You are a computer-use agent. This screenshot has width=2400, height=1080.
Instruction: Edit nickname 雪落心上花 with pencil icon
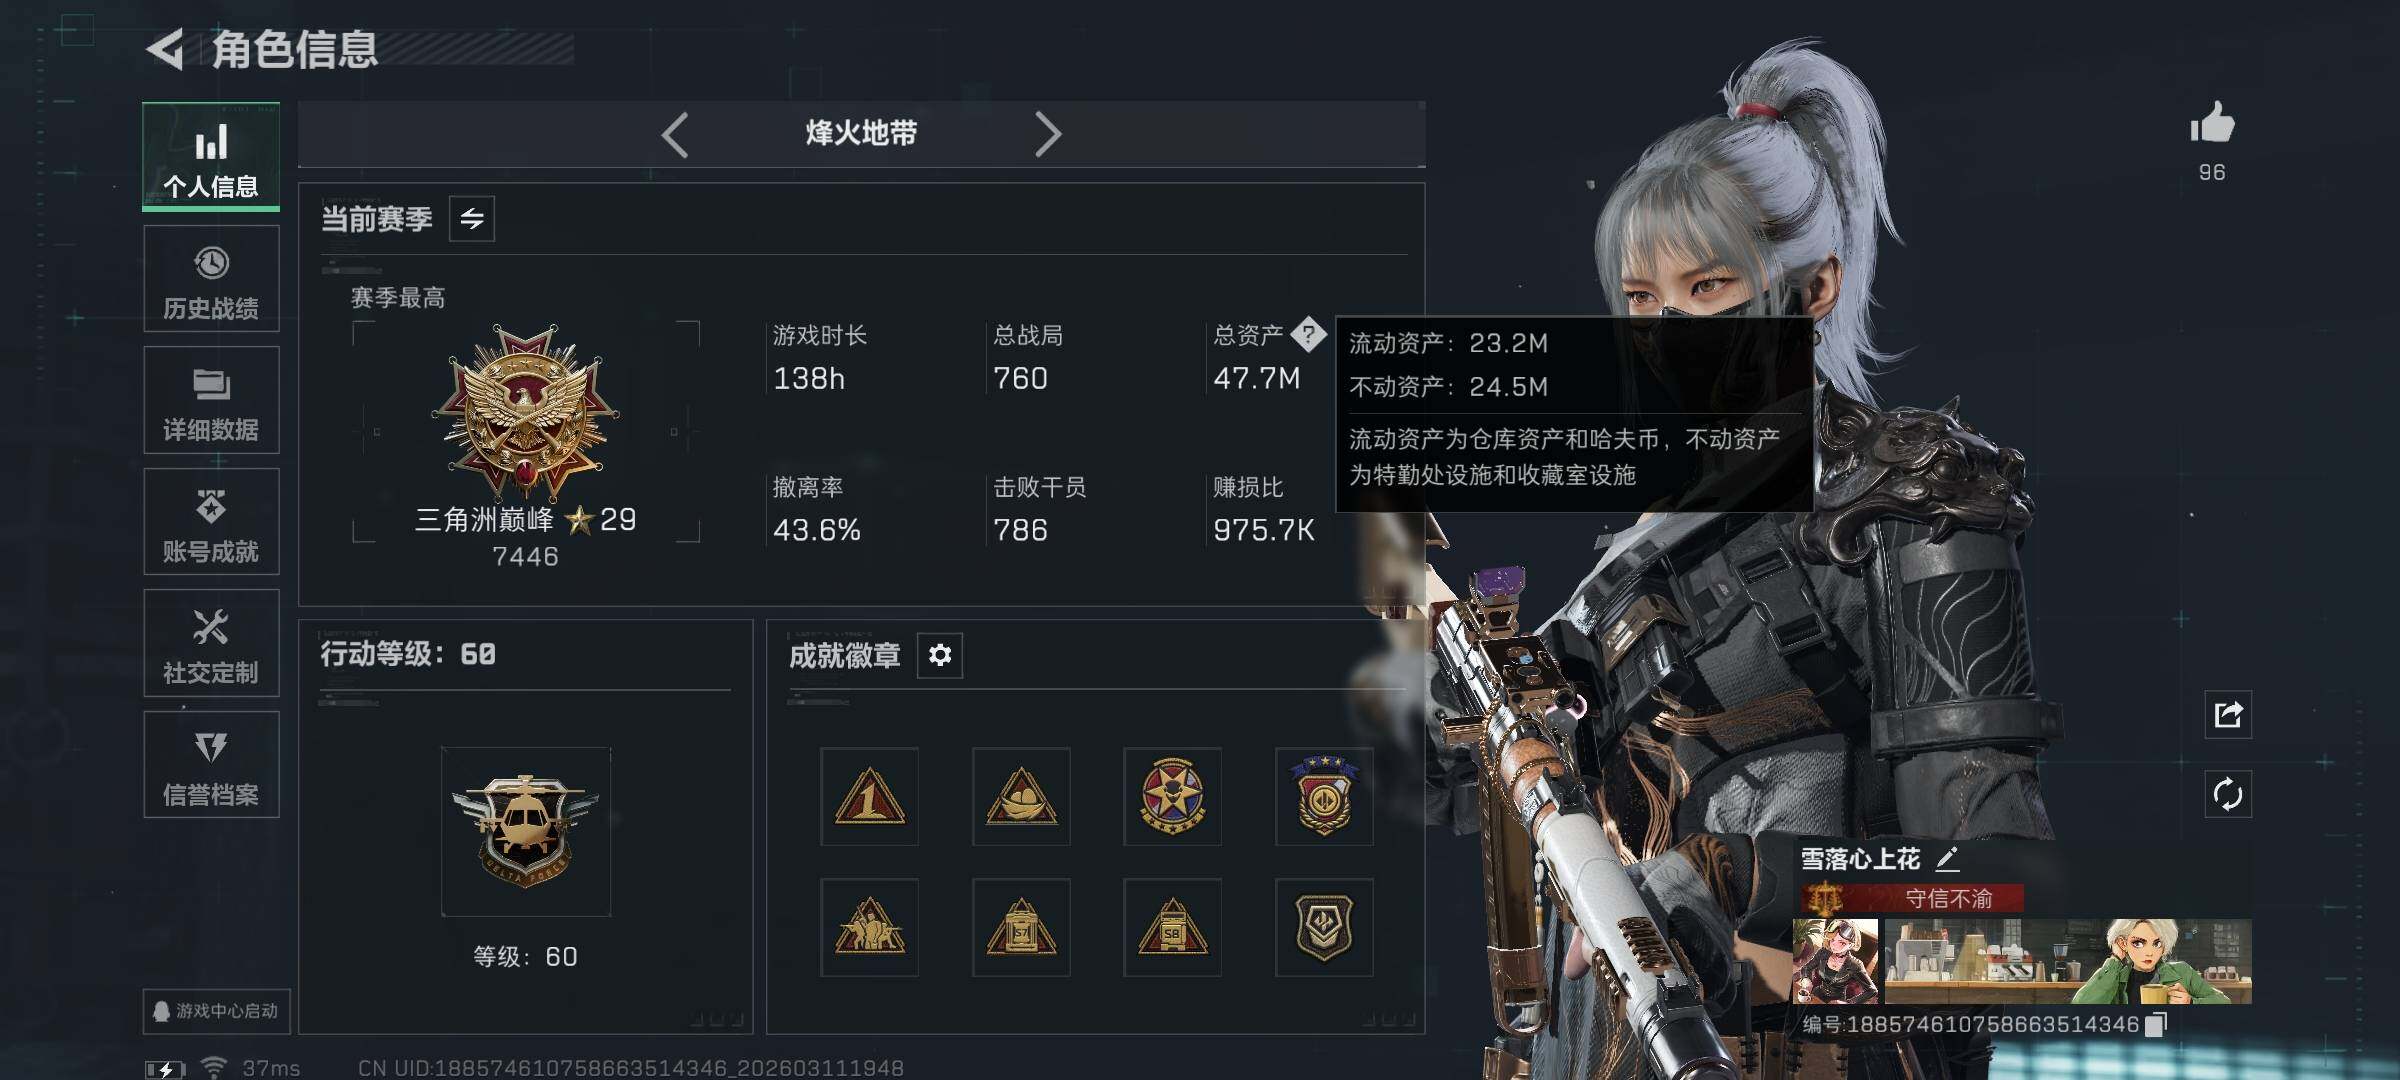click(x=1947, y=859)
